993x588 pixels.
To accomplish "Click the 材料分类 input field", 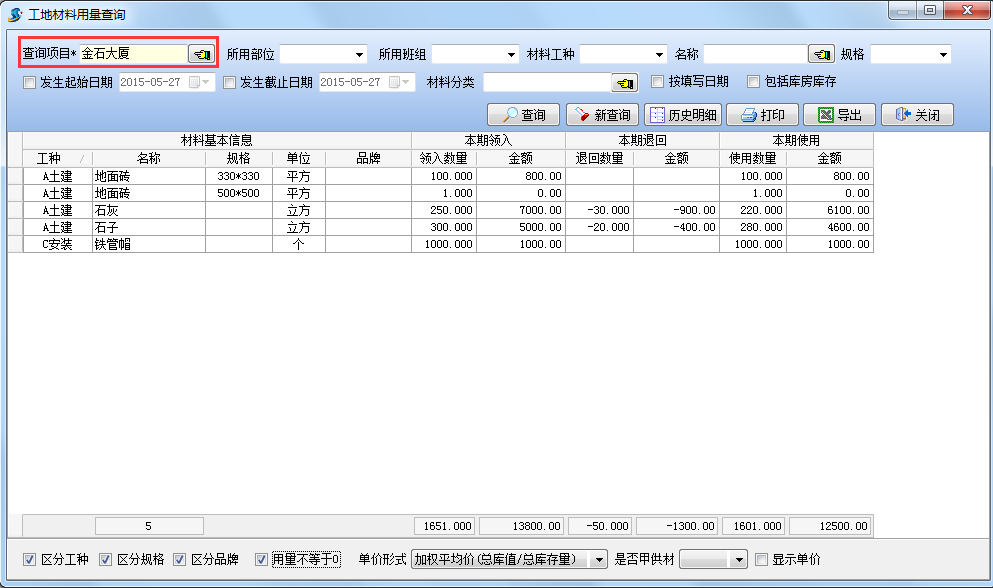I will 546,82.
